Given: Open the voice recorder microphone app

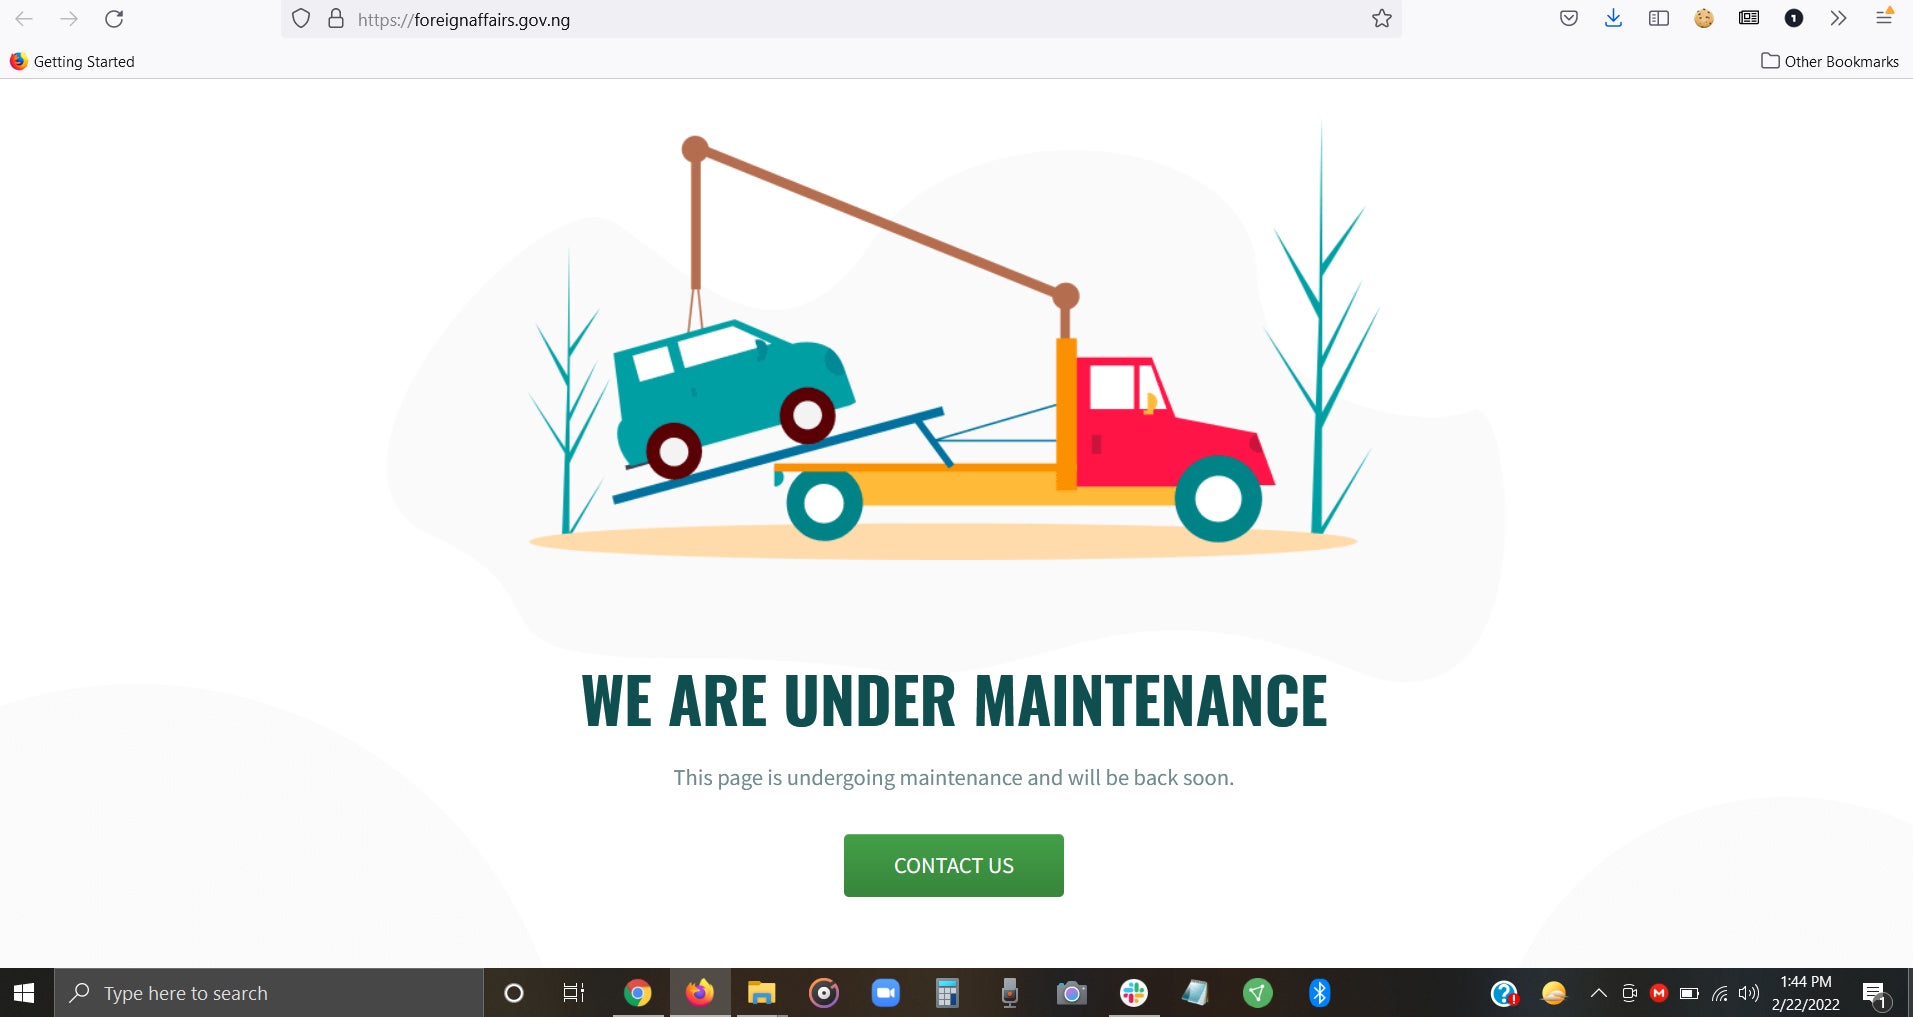Looking at the screenshot, I should point(1010,993).
